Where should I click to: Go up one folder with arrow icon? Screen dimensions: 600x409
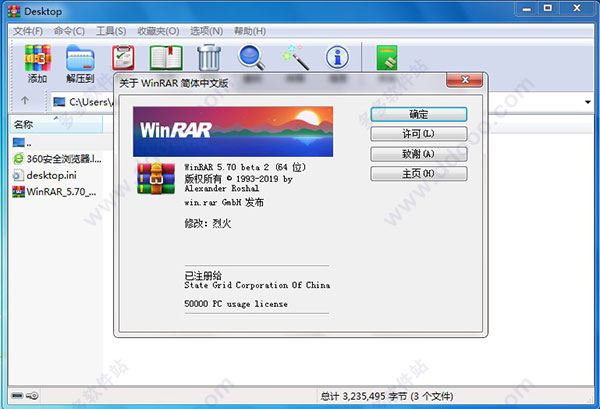(x=25, y=100)
